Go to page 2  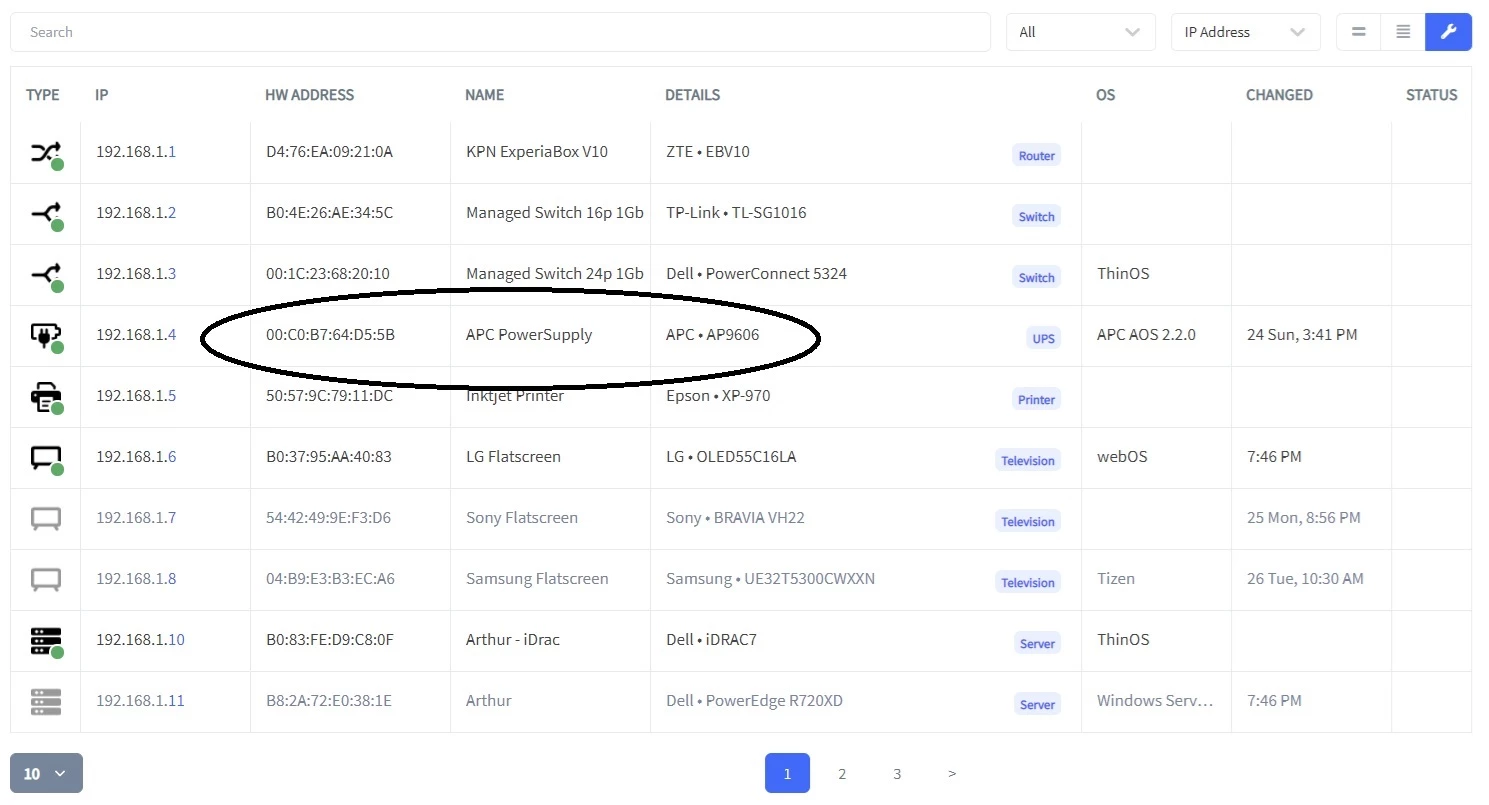842,773
